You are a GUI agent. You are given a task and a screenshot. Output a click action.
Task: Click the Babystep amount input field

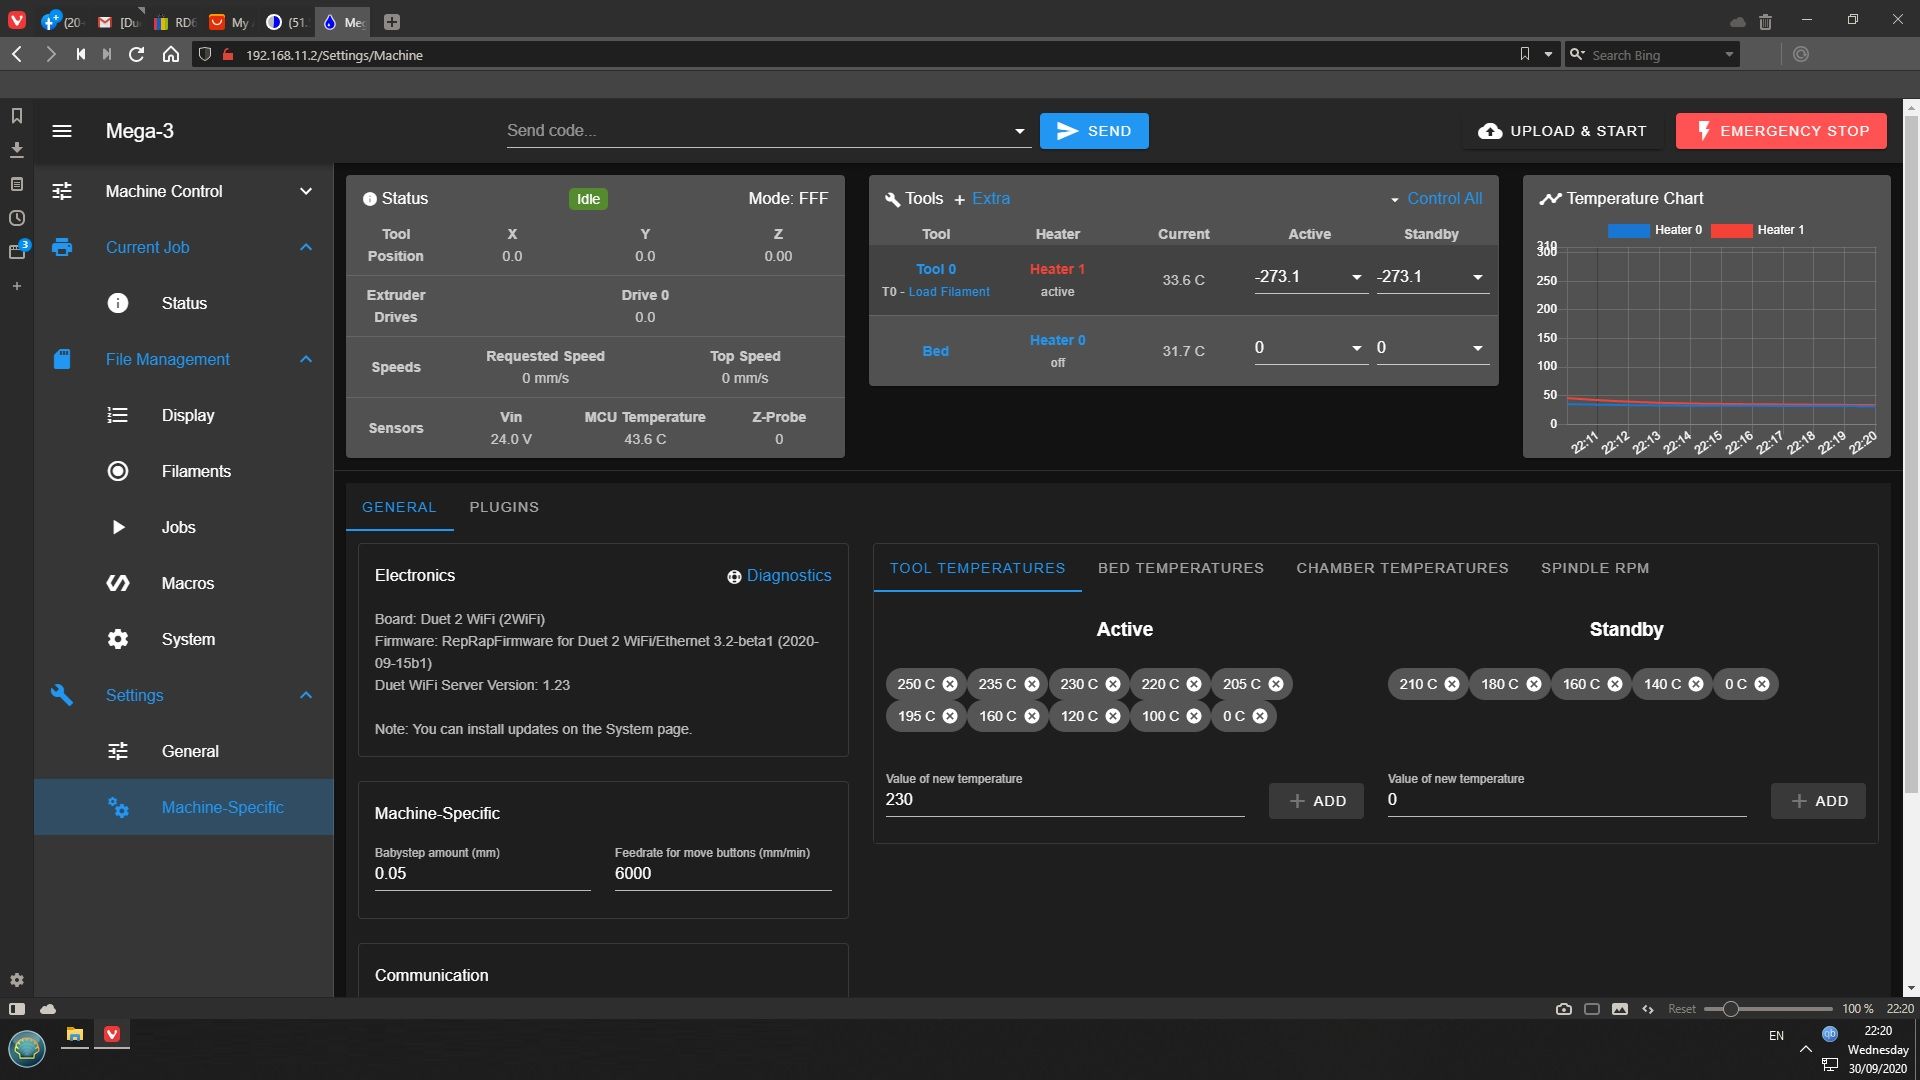[x=483, y=874]
